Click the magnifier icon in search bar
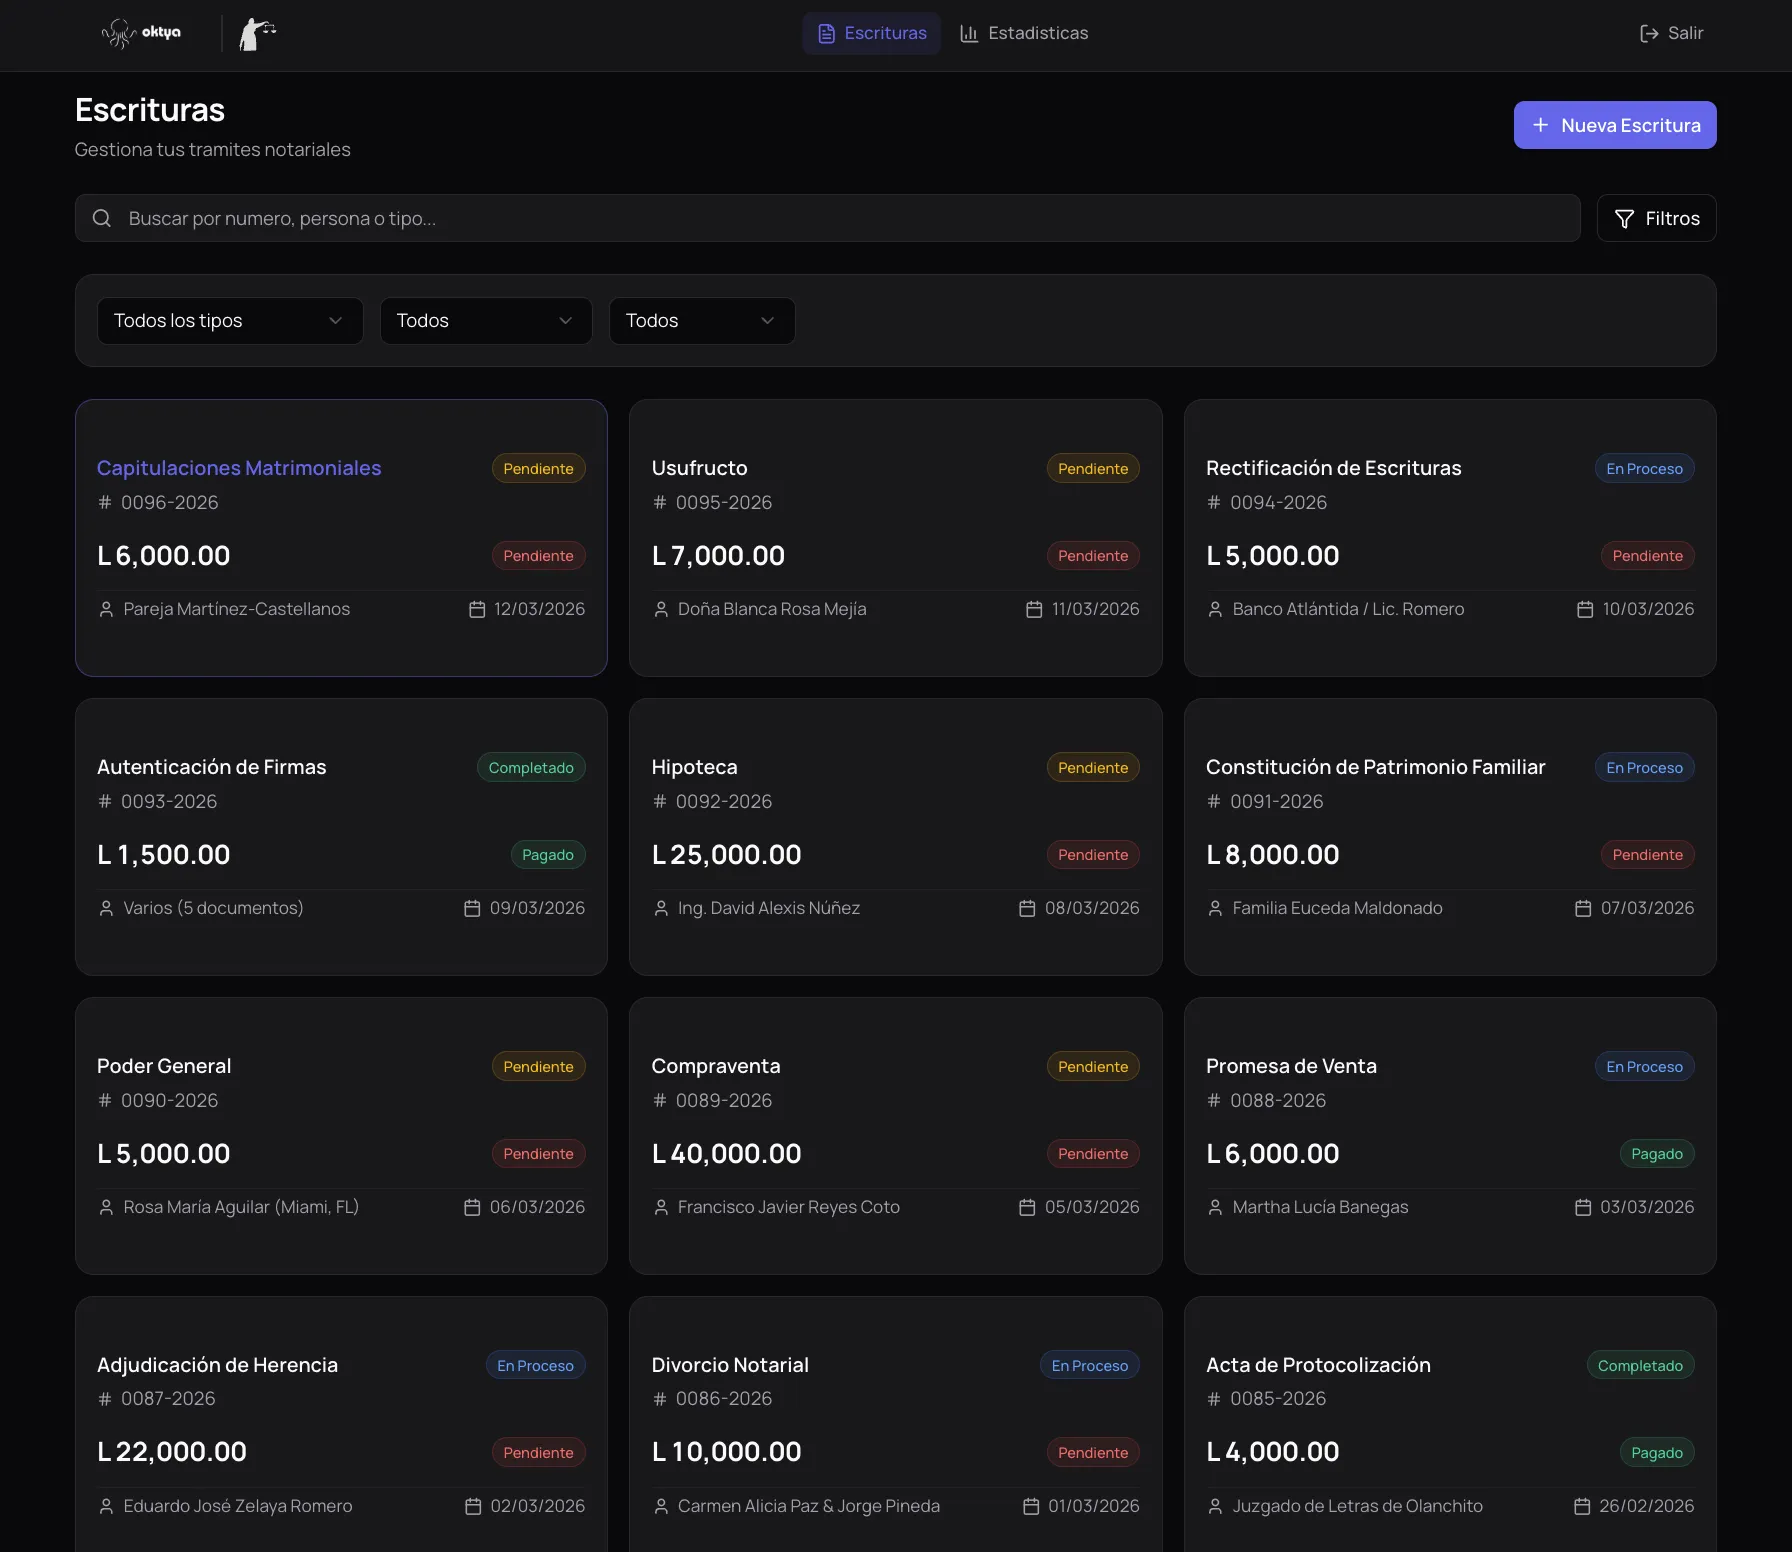Screen dimensions: 1792x1552 click(102, 218)
